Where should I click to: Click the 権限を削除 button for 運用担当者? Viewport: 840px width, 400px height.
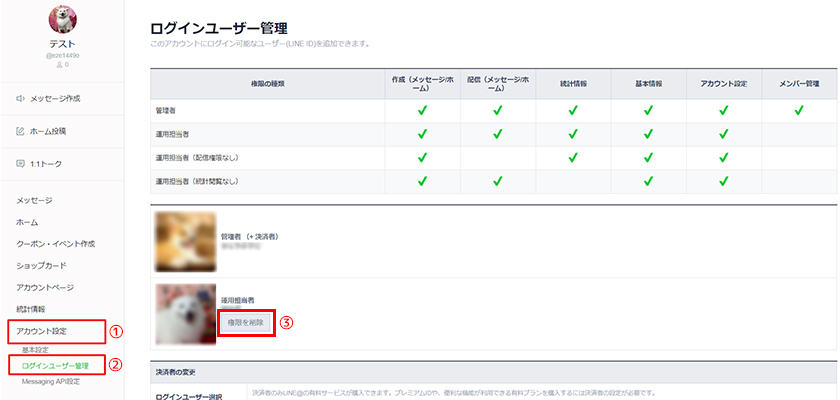[245, 322]
